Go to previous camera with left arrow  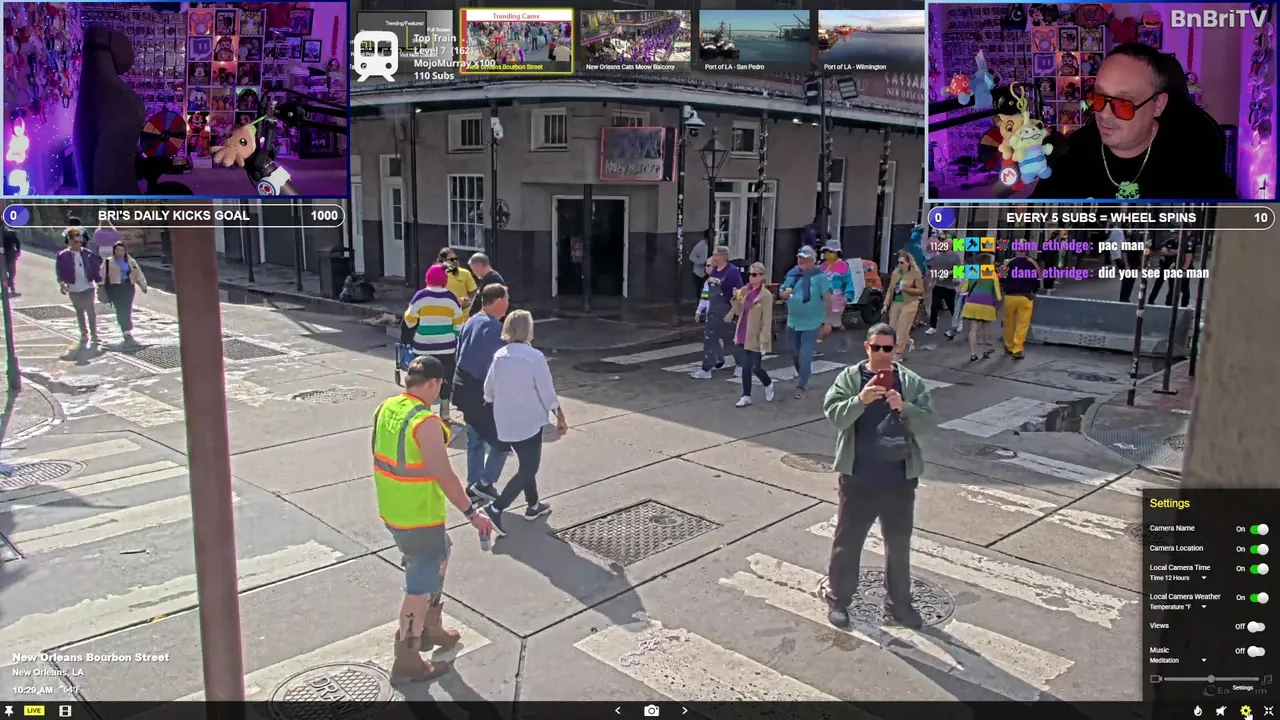click(x=617, y=711)
